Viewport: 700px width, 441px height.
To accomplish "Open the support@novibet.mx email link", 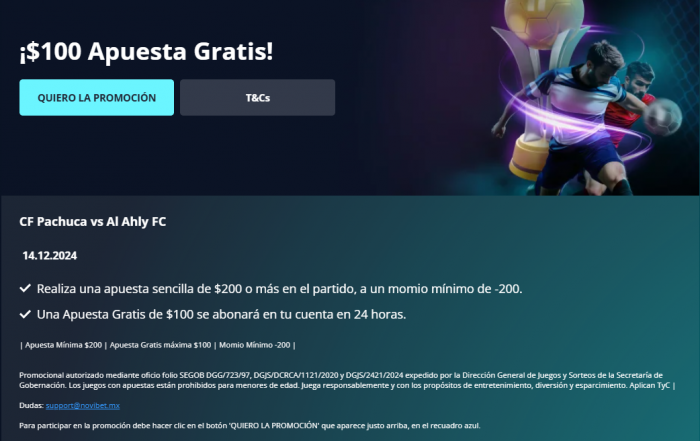I will pyautogui.click(x=83, y=405).
